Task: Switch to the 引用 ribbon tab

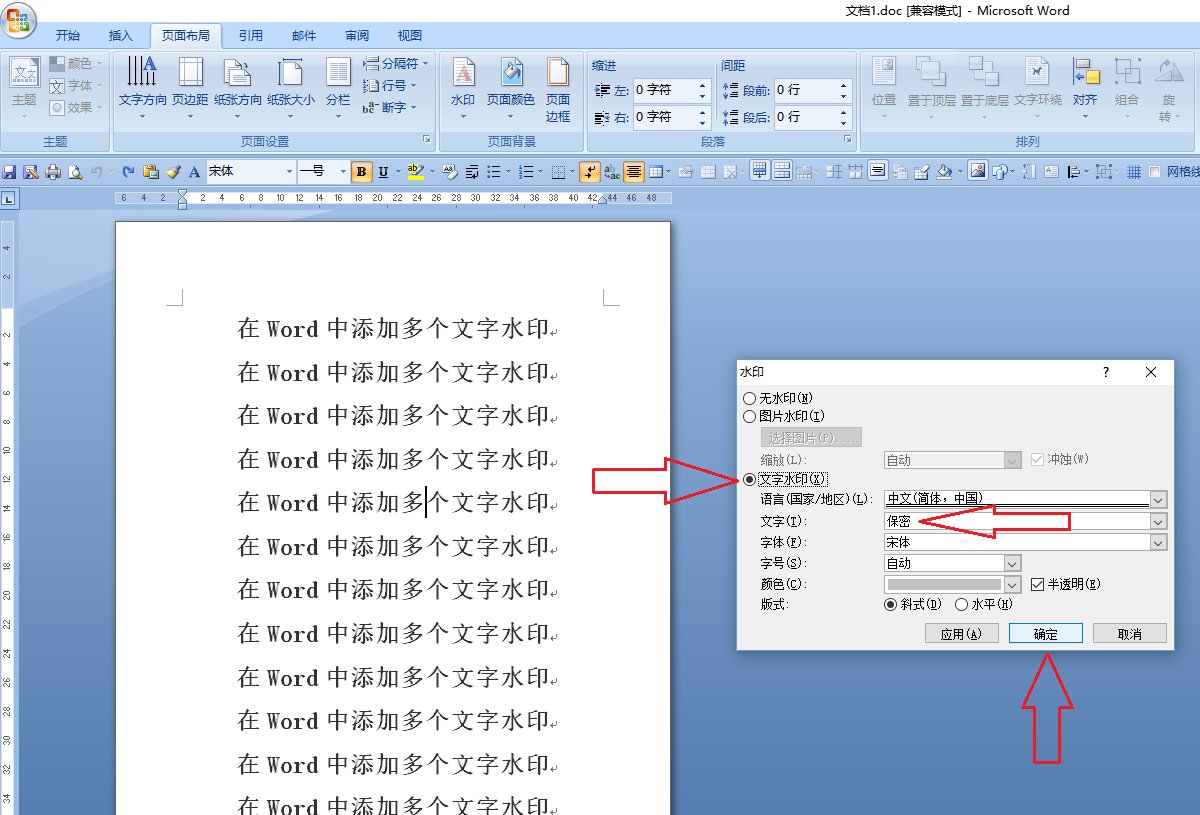Action: (x=250, y=35)
